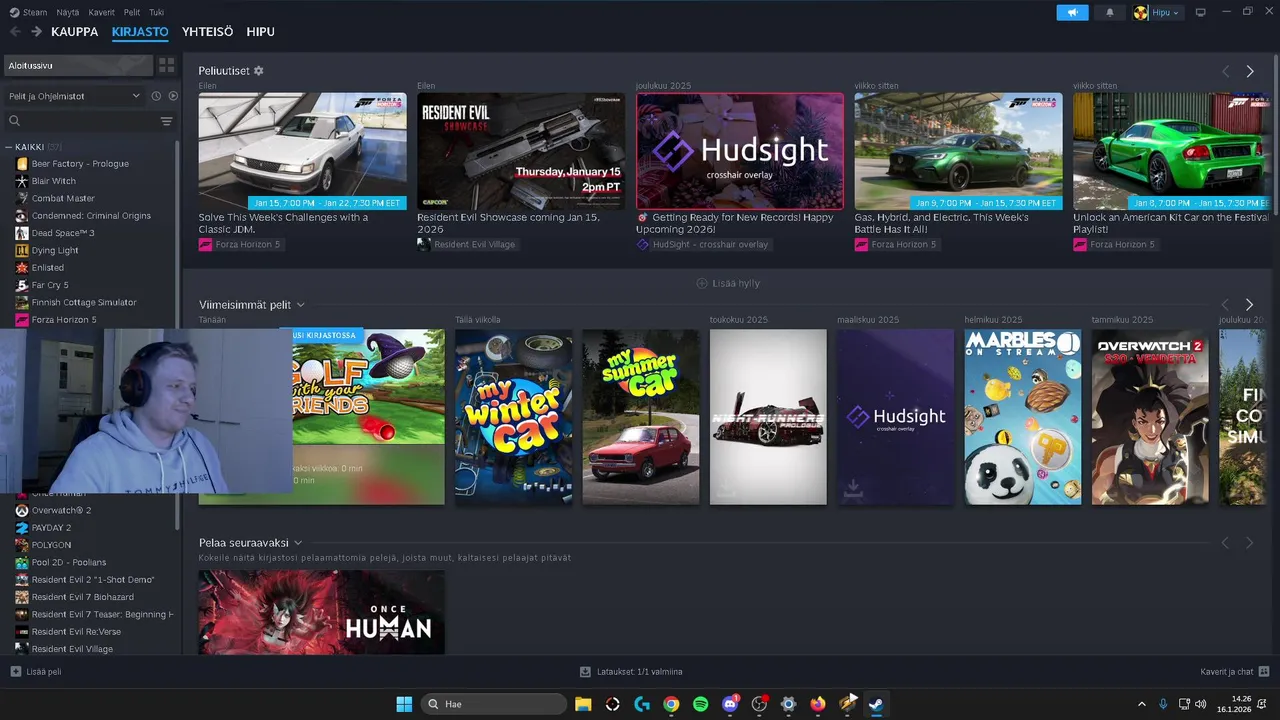Screen dimensions: 1280x720
Task: Click Lisää peli add game button
Action: pos(36,672)
